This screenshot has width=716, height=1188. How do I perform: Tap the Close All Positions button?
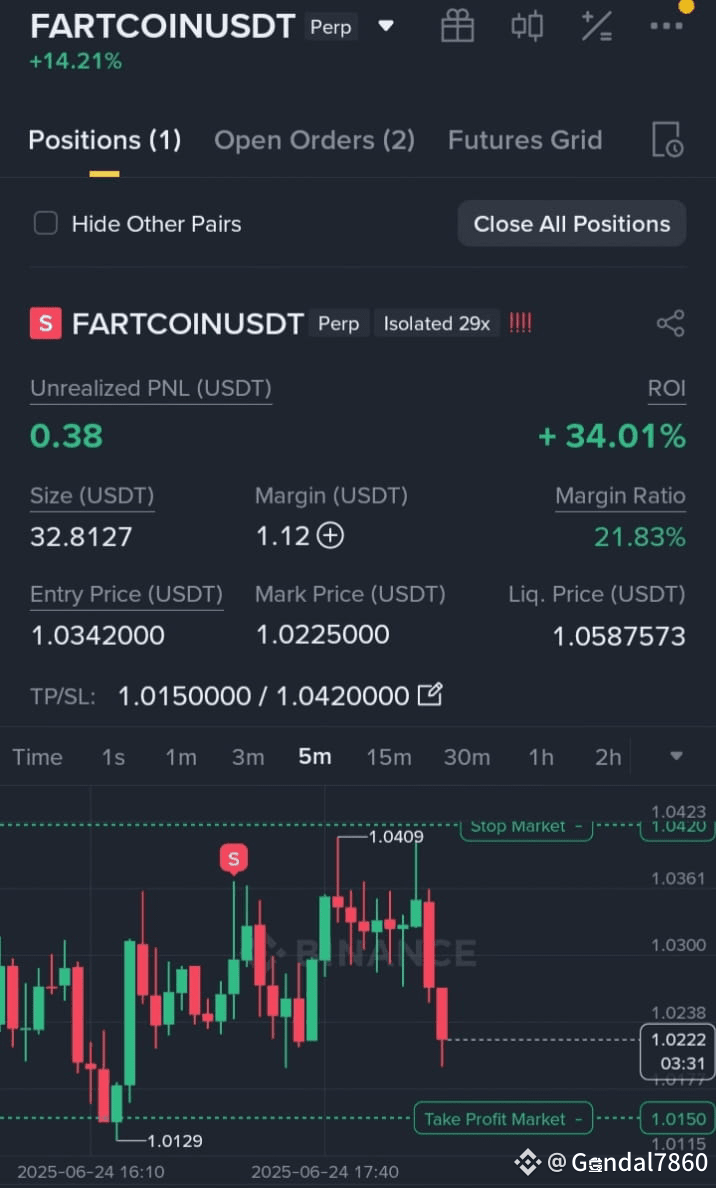572,224
